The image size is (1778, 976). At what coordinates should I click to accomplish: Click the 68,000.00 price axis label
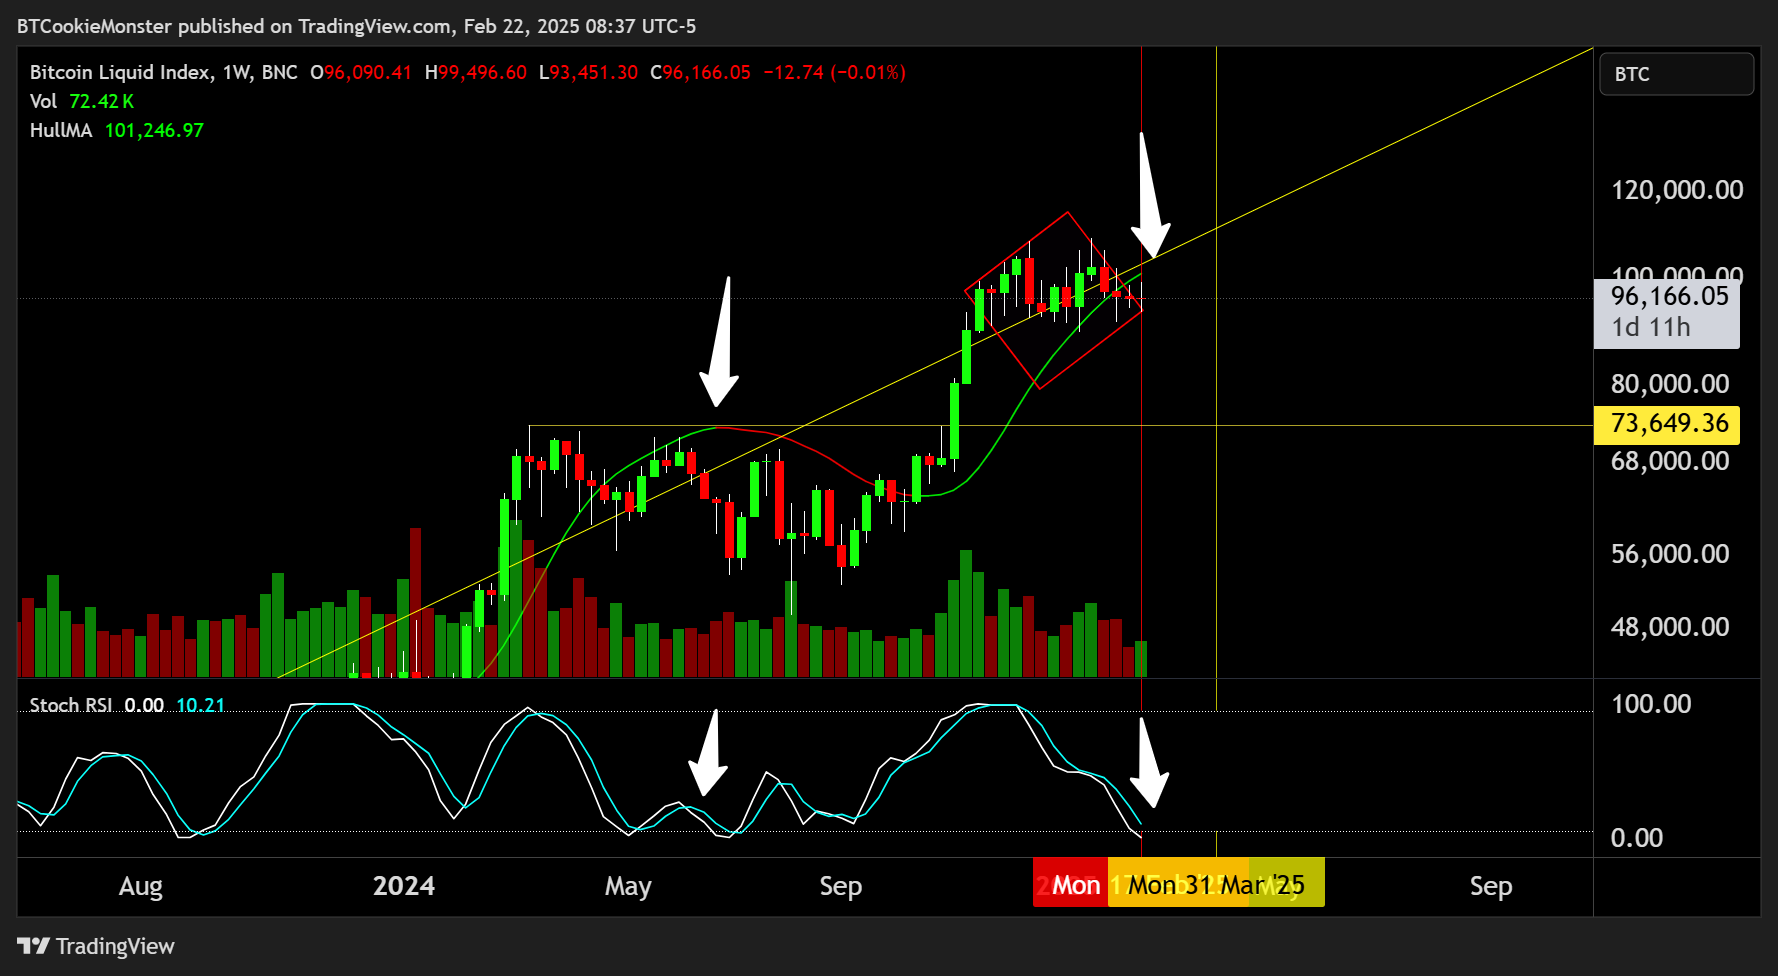click(1669, 461)
